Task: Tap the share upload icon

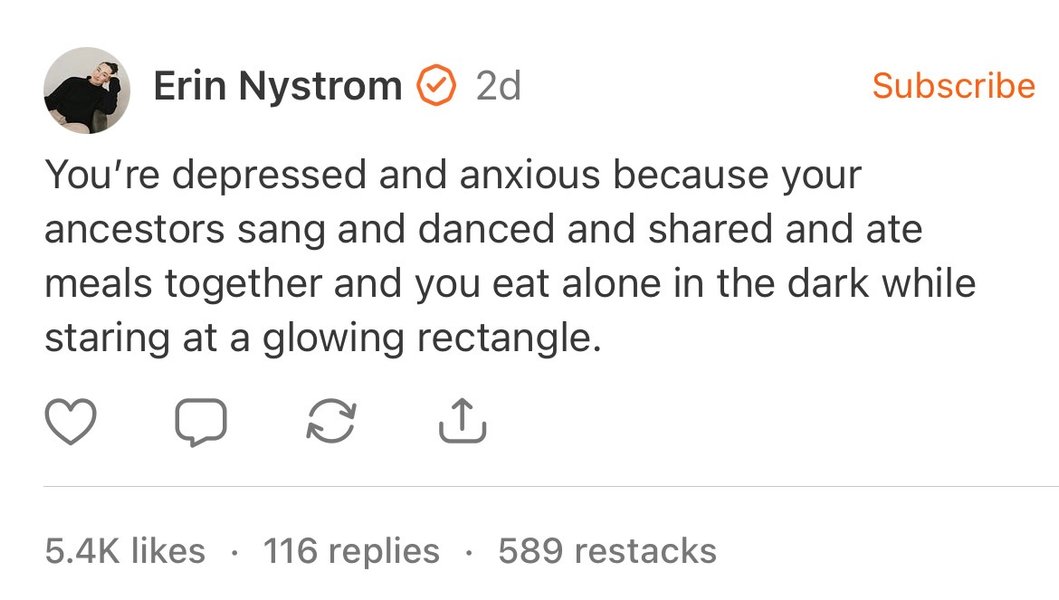Action: coord(462,422)
